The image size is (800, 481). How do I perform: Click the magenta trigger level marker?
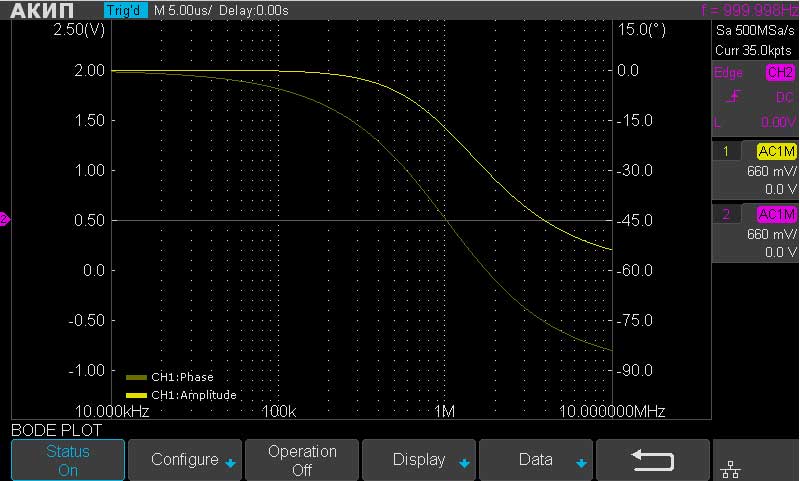click(x=4, y=220)
